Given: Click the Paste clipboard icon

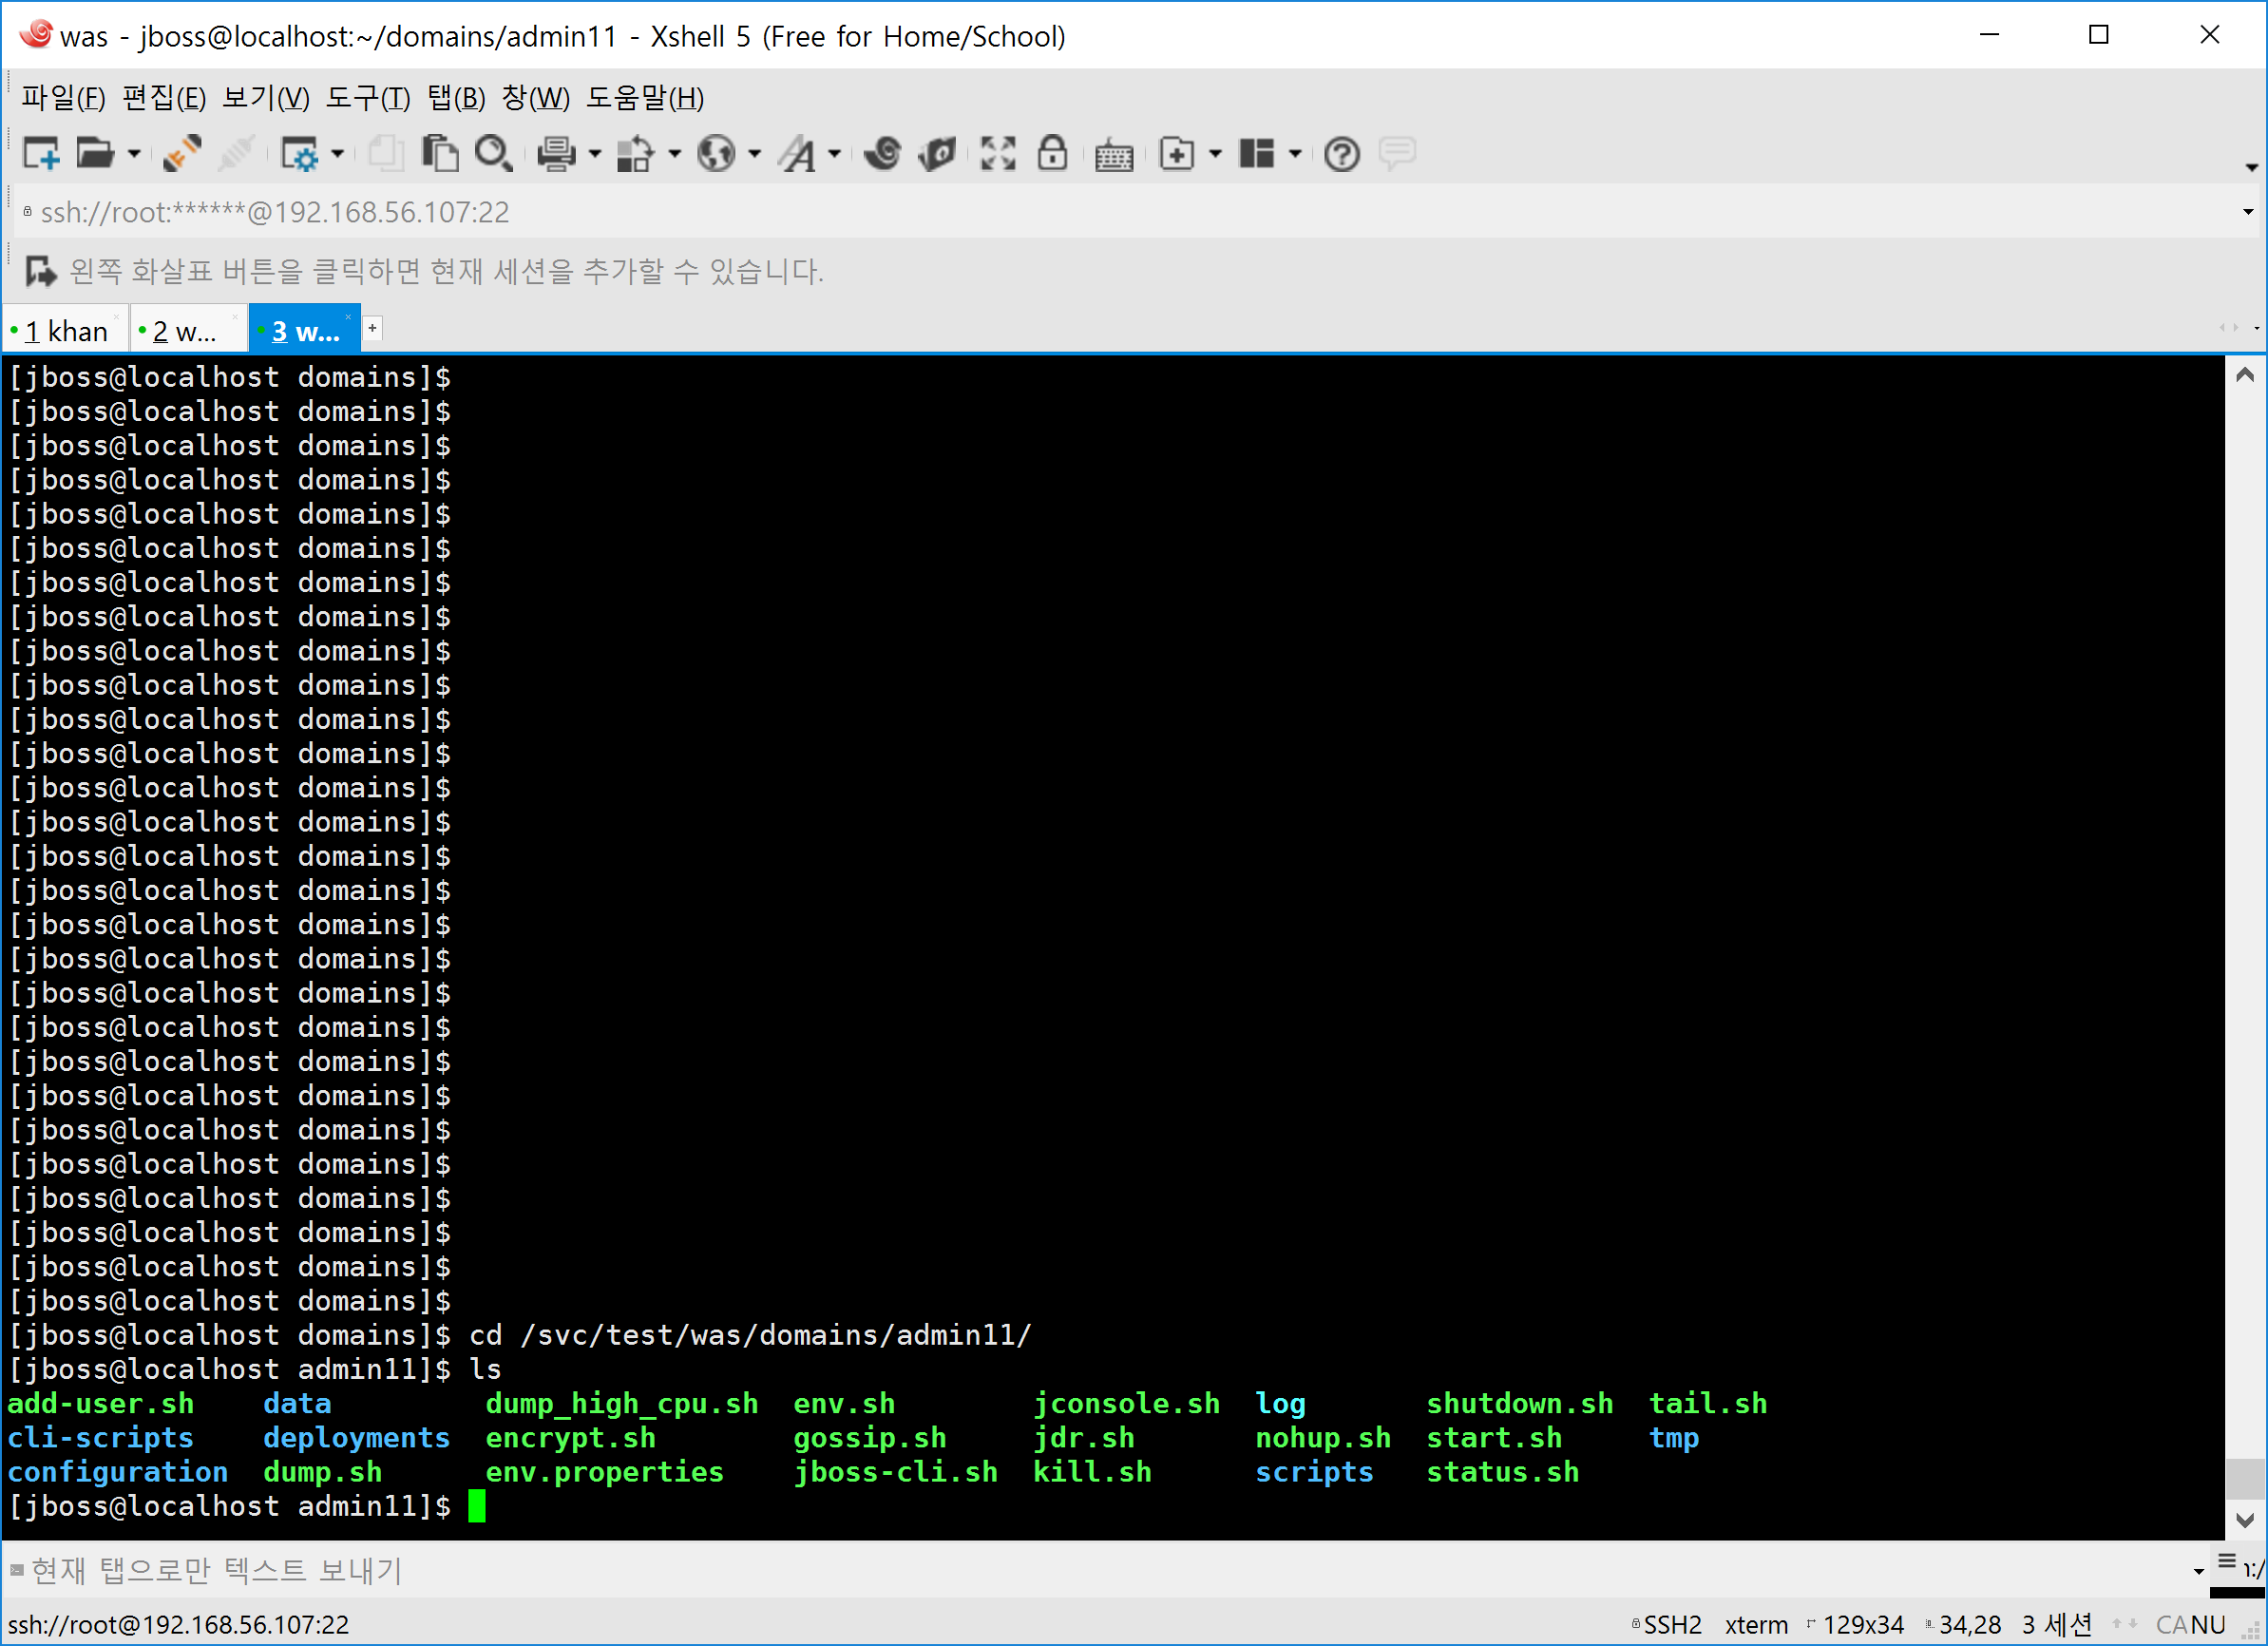Looking at the screenshot, I should [x=439, y=153].
